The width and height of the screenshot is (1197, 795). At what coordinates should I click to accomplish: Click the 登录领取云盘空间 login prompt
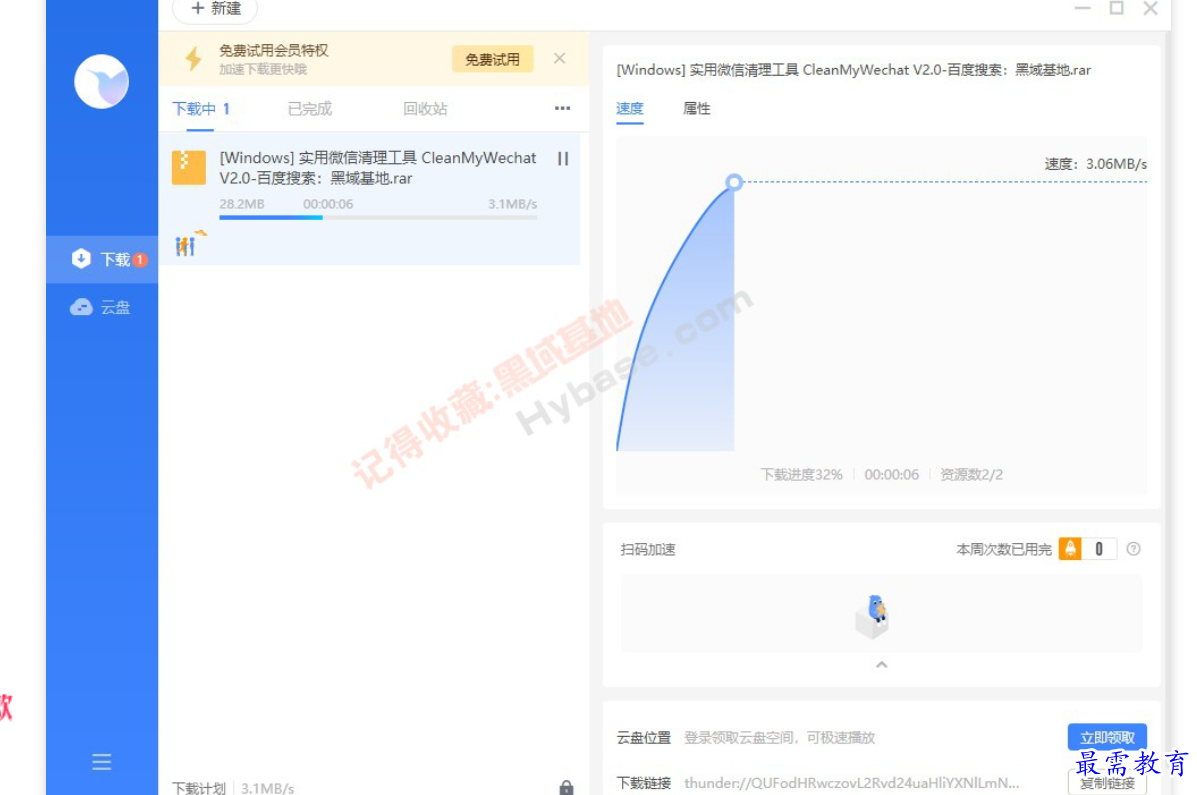[x=779, y=737]
